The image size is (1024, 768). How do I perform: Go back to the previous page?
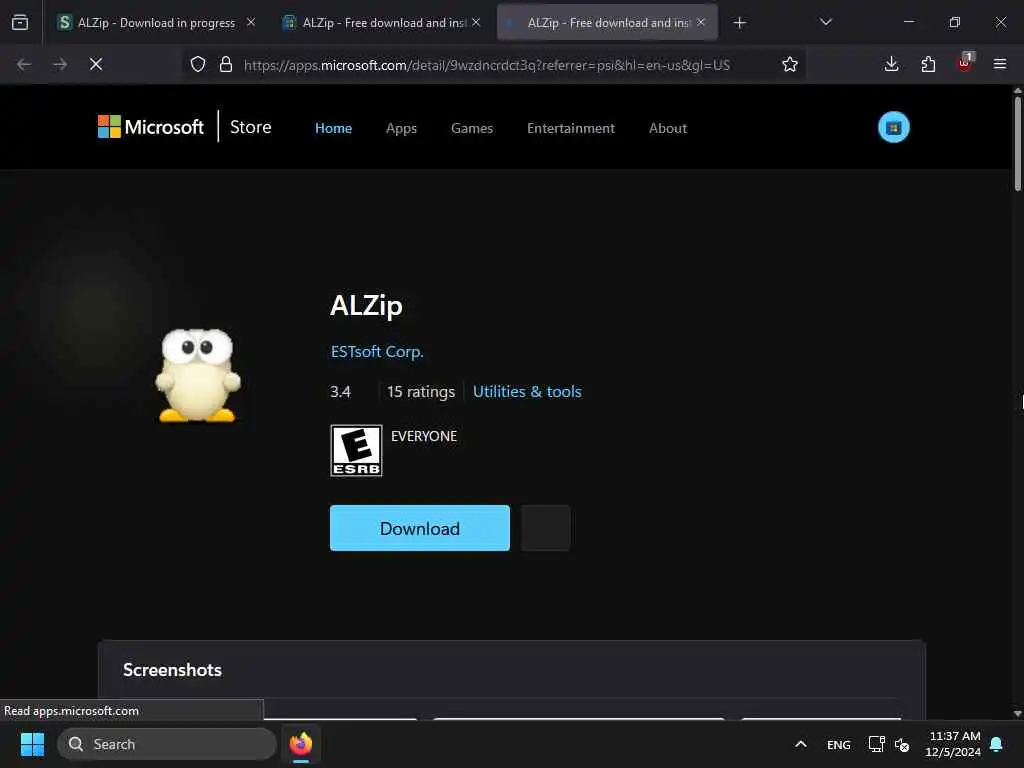click(24, 64)
